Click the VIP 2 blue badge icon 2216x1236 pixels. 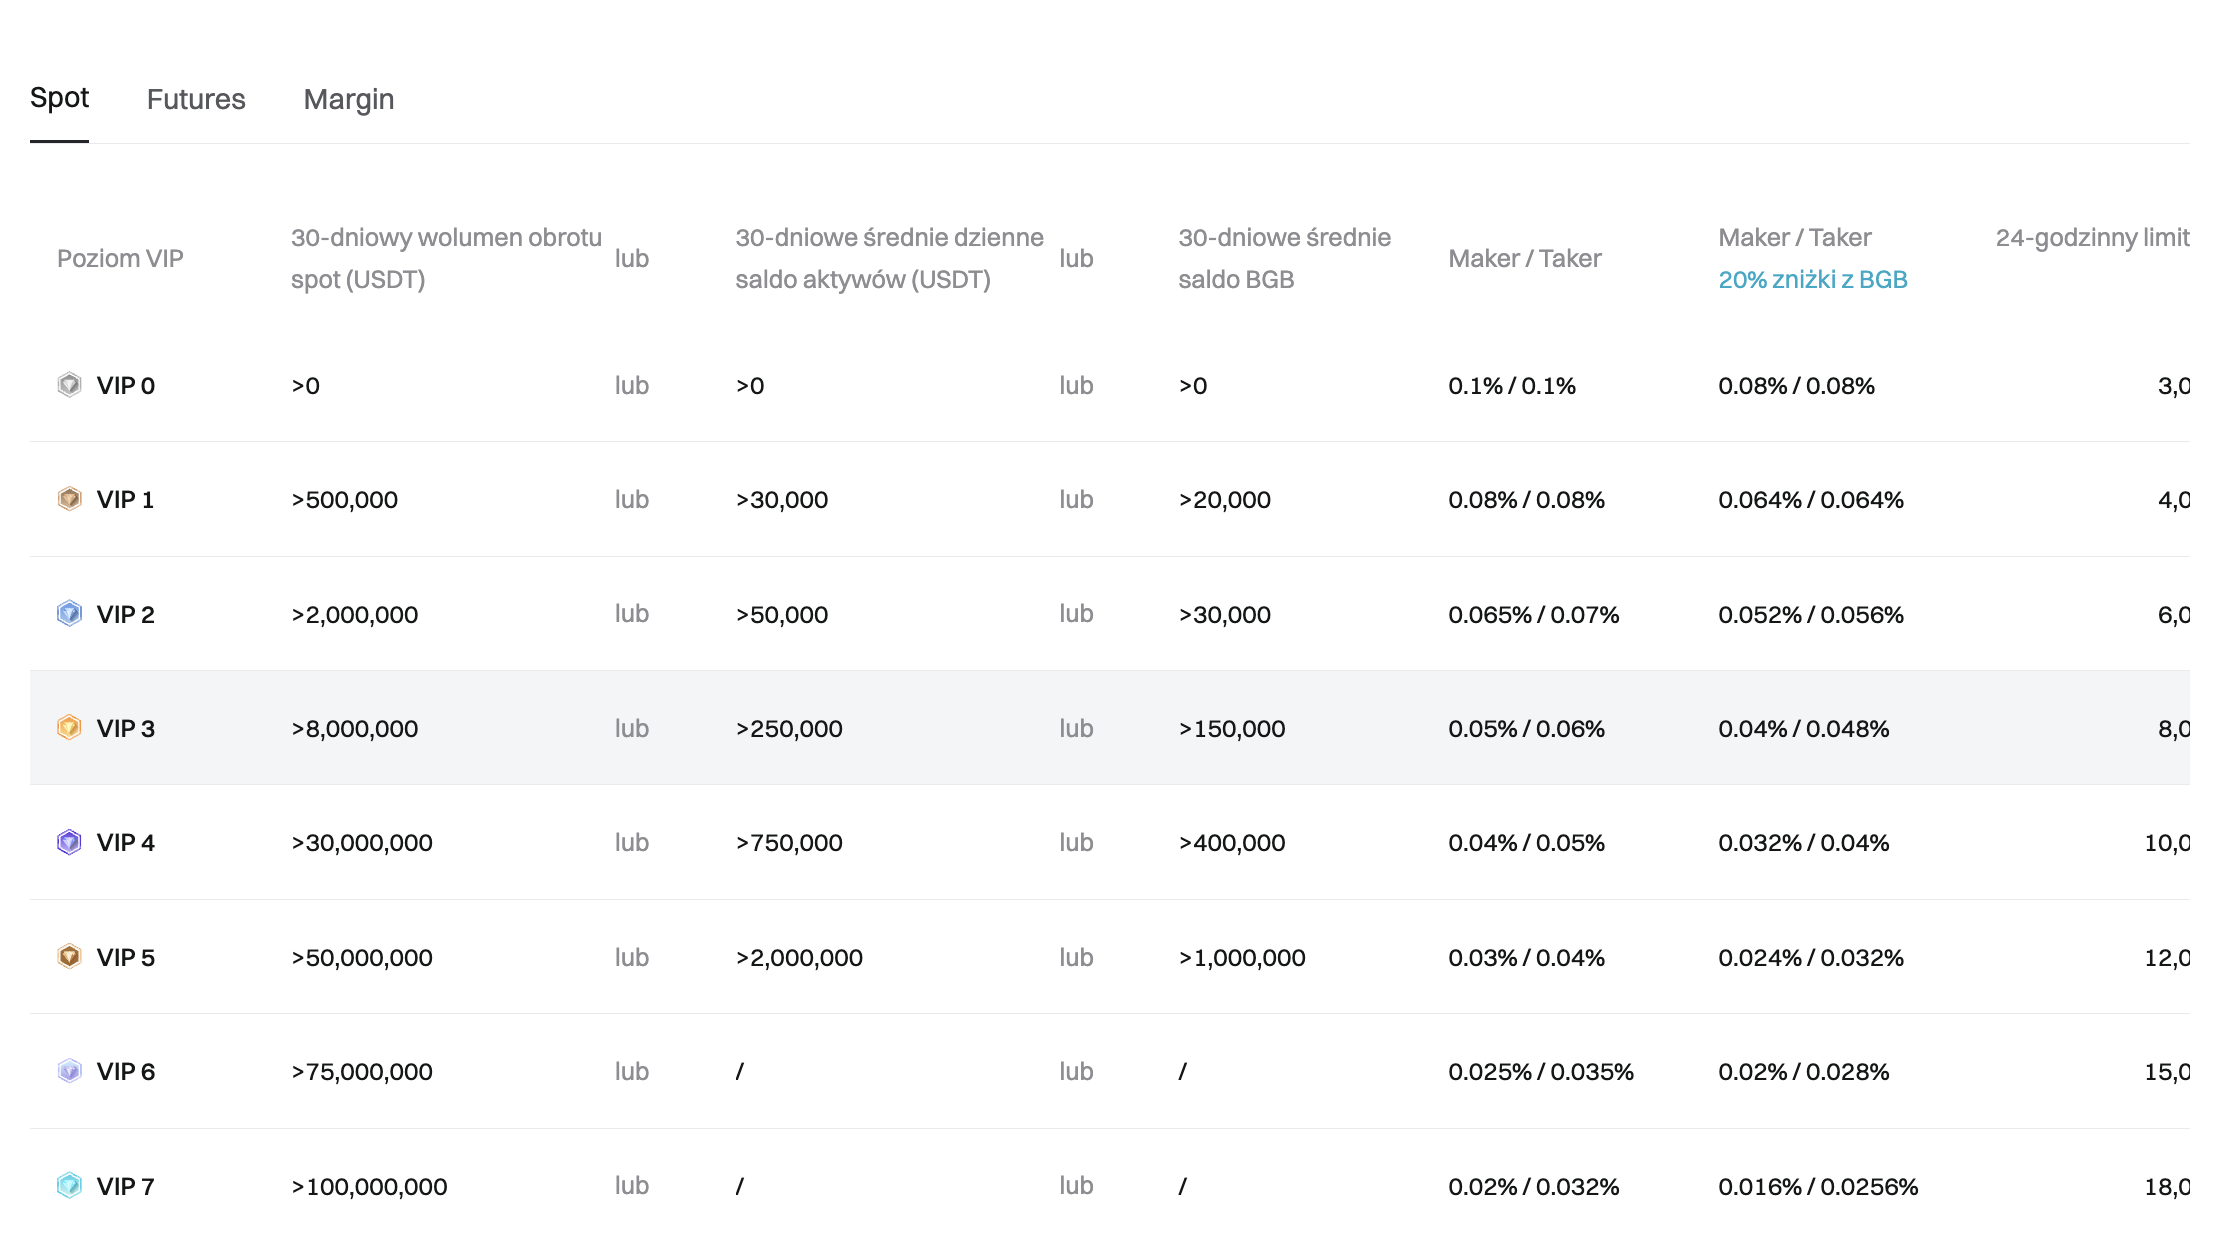click(69, 614)
